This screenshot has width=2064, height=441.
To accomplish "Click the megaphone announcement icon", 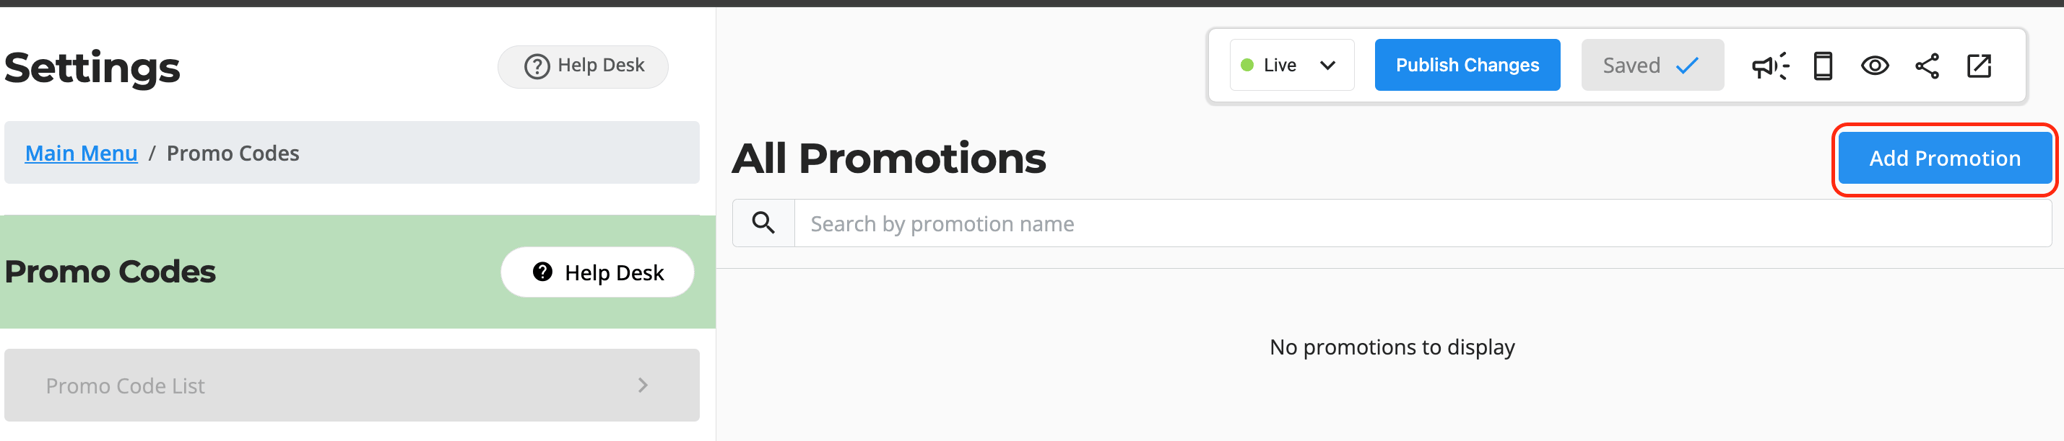I will tap(1769, 66).
